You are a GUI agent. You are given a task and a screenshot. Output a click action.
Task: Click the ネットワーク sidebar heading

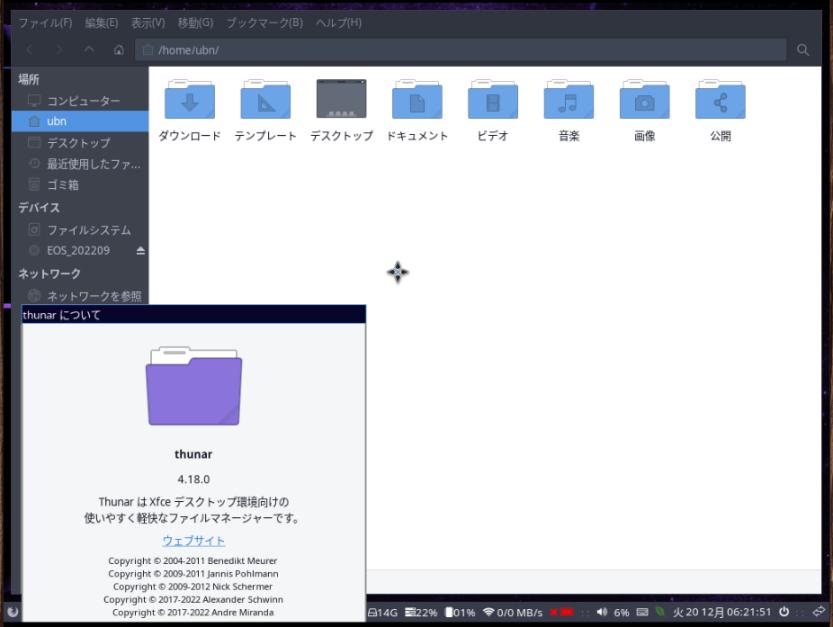coord(49,274)
